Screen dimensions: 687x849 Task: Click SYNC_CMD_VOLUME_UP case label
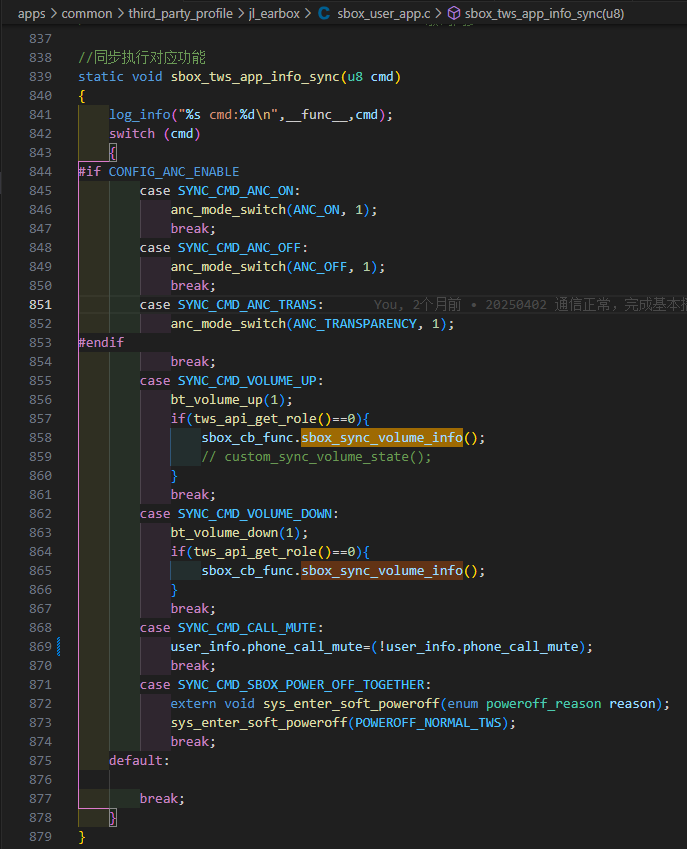(x=247, y=381)
